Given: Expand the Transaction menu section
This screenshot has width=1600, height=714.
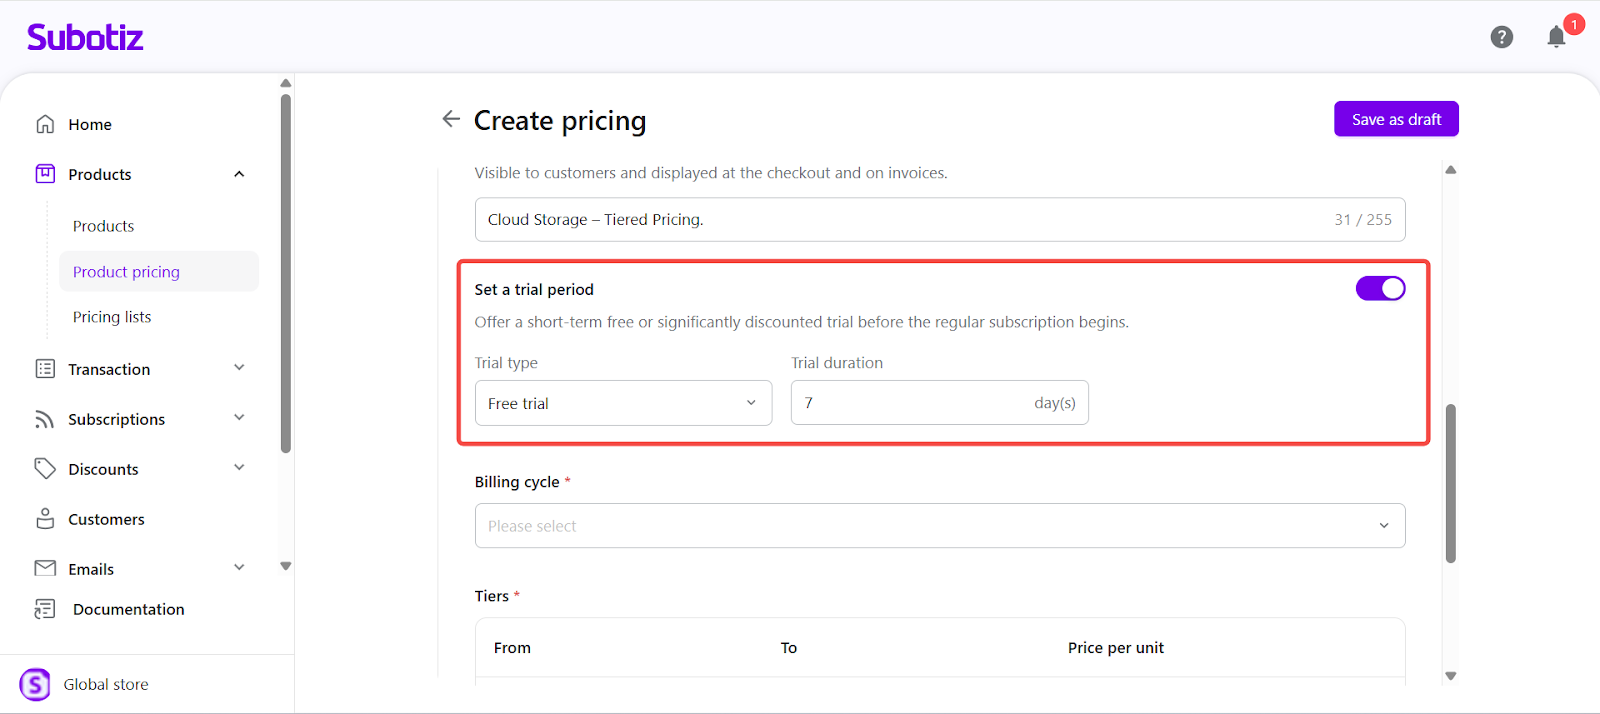Looking at the screenshot, I should tap(239, 368).
